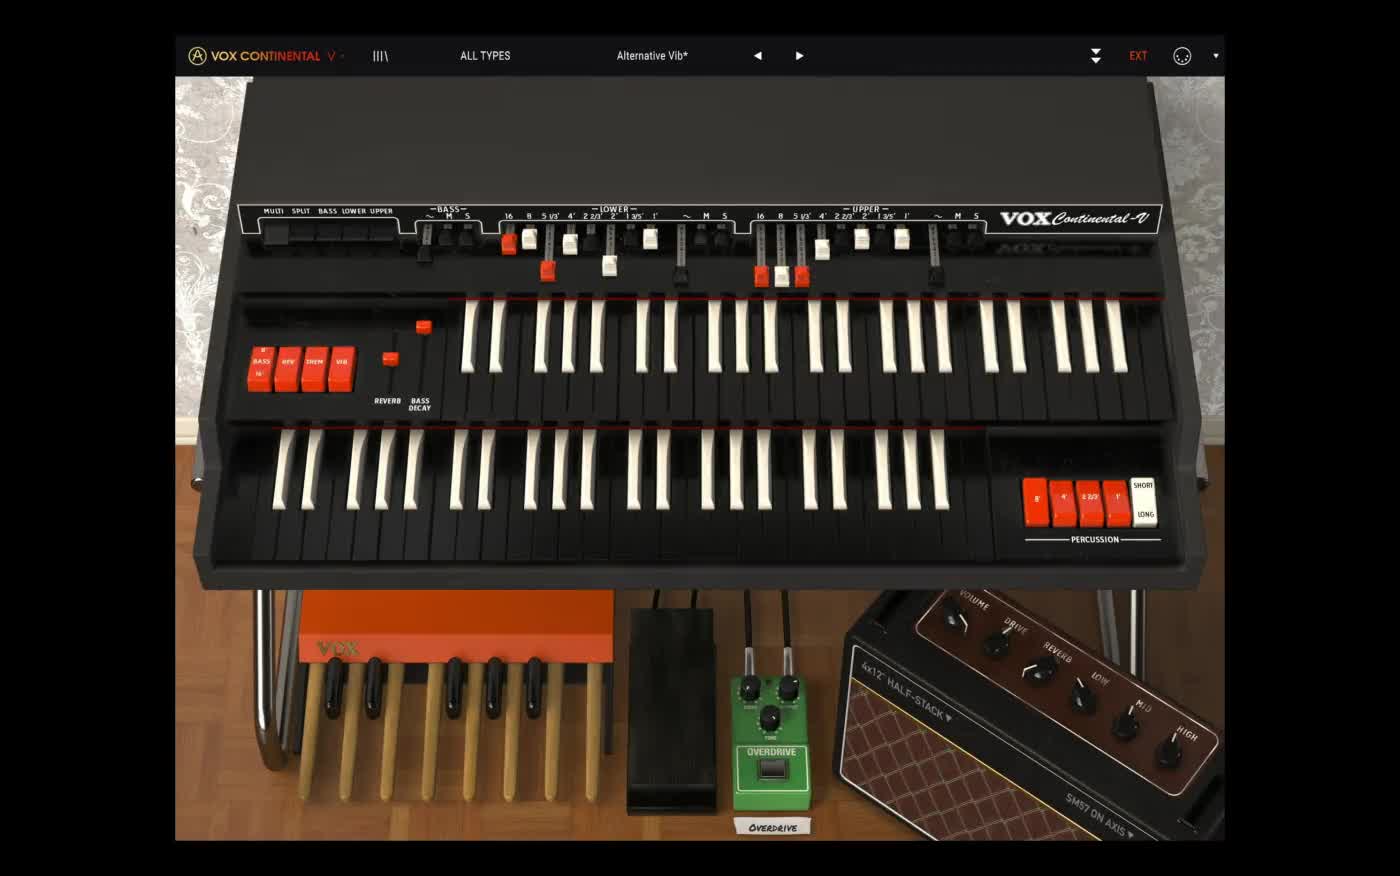Click the Upper 1' drawbar

(902, 238)
